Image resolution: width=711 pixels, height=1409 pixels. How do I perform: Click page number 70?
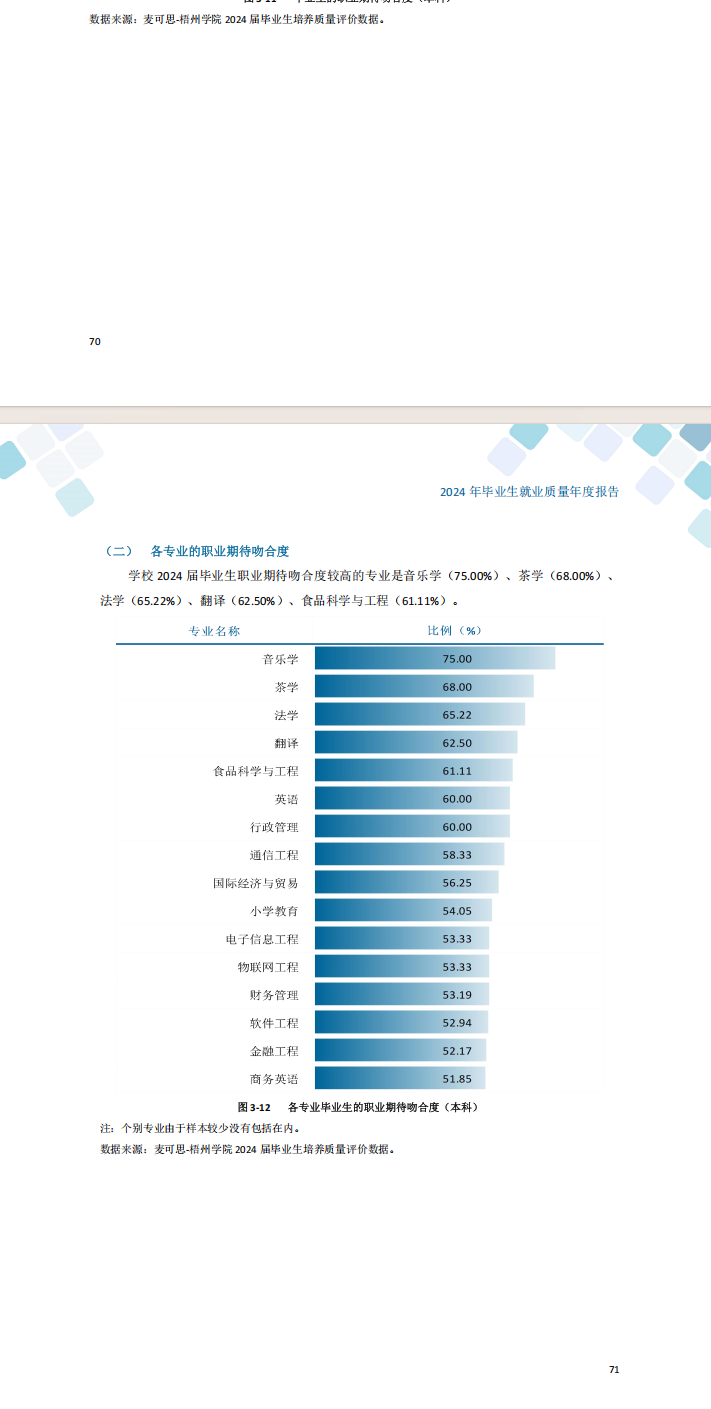click(95, 342)
